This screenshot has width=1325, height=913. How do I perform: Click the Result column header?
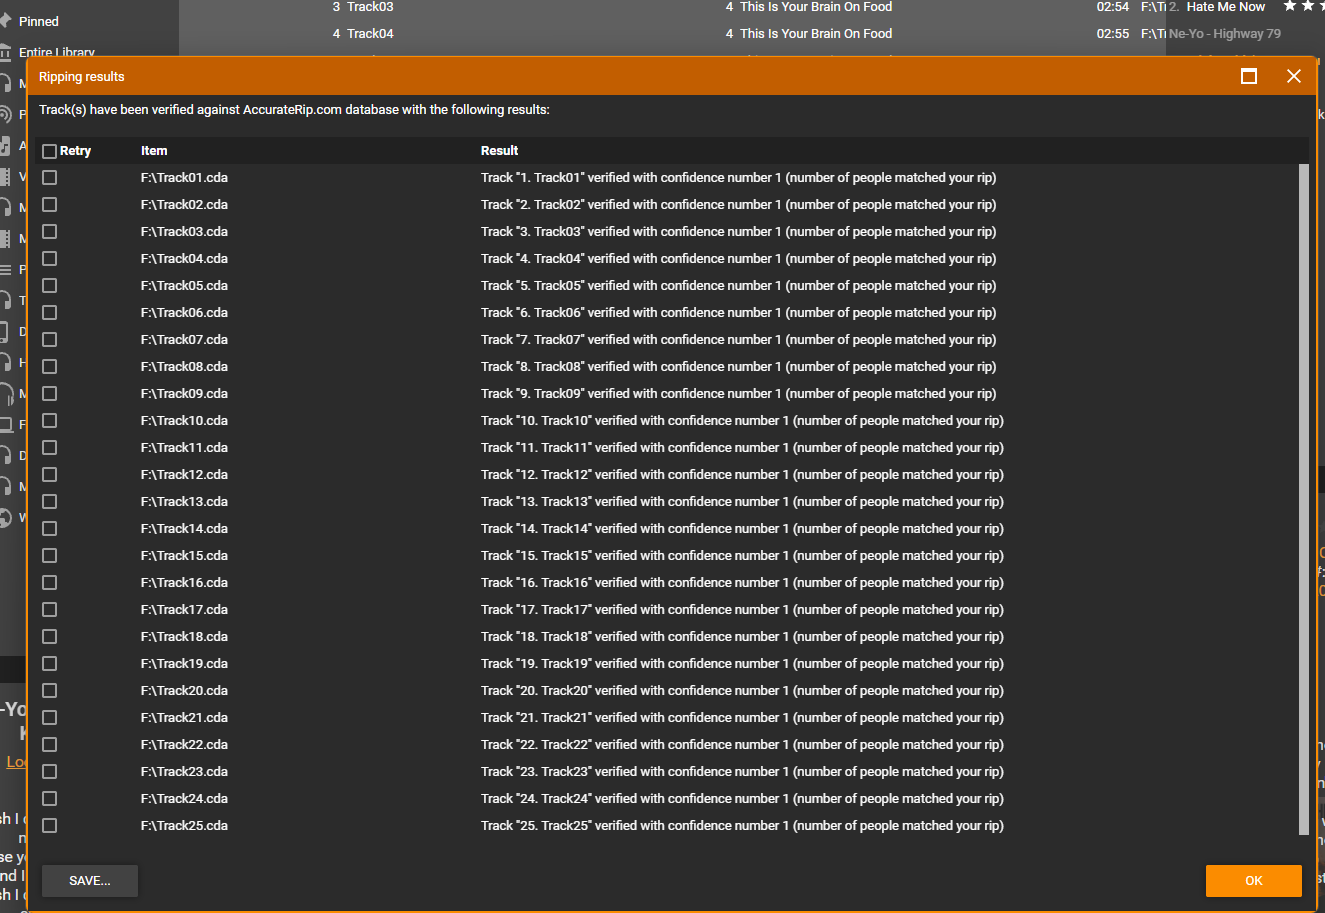click(499, 151)
